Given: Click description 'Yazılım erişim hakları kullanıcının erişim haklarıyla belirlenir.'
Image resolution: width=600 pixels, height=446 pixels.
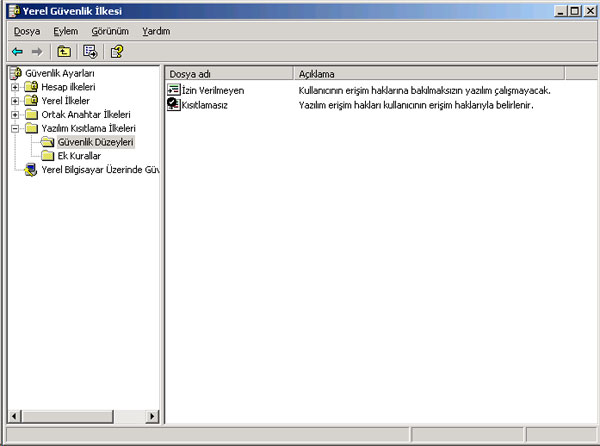Looking at the screenshot, I should click(x=416, y=105).
